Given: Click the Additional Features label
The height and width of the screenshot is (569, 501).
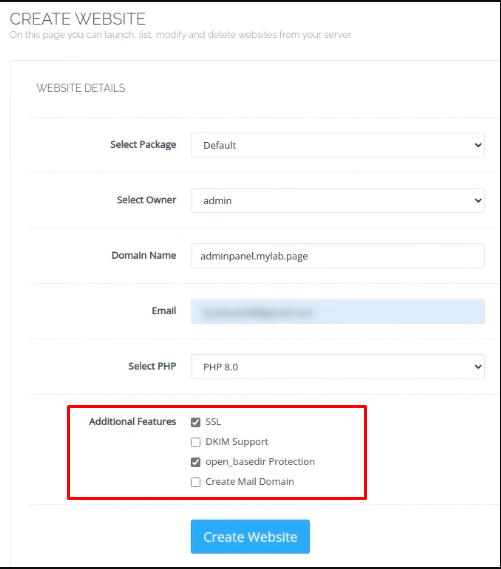Looking at the screenshot, I should coord(132,421).
